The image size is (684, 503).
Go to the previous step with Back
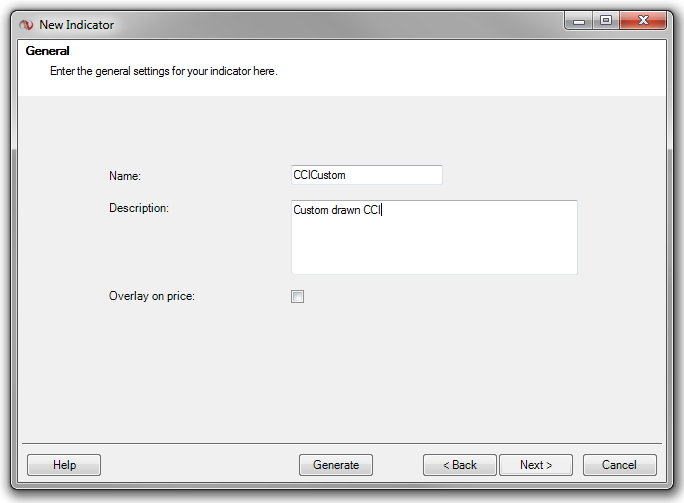point(460,465)
